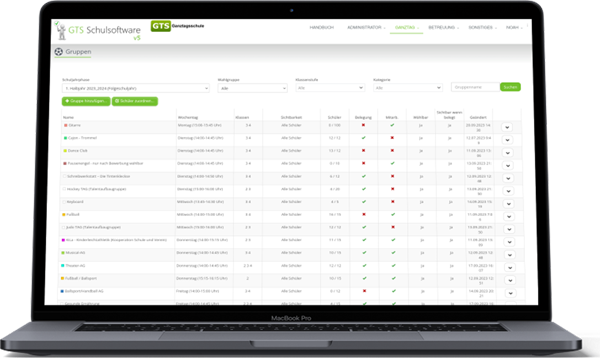Click the red Belegung cross in Gitarre row
This screenshot has width=600, height=360.
tap(363, 125)
